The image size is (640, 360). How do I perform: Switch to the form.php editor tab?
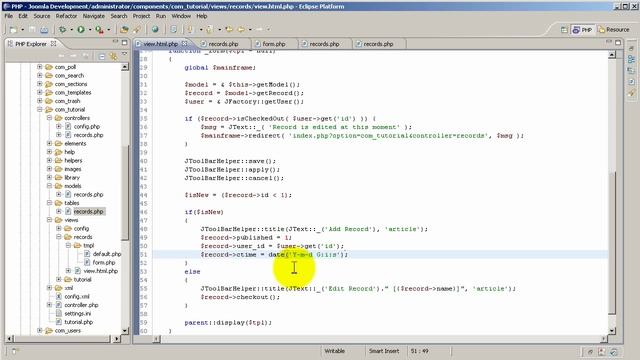pos(273,44)
